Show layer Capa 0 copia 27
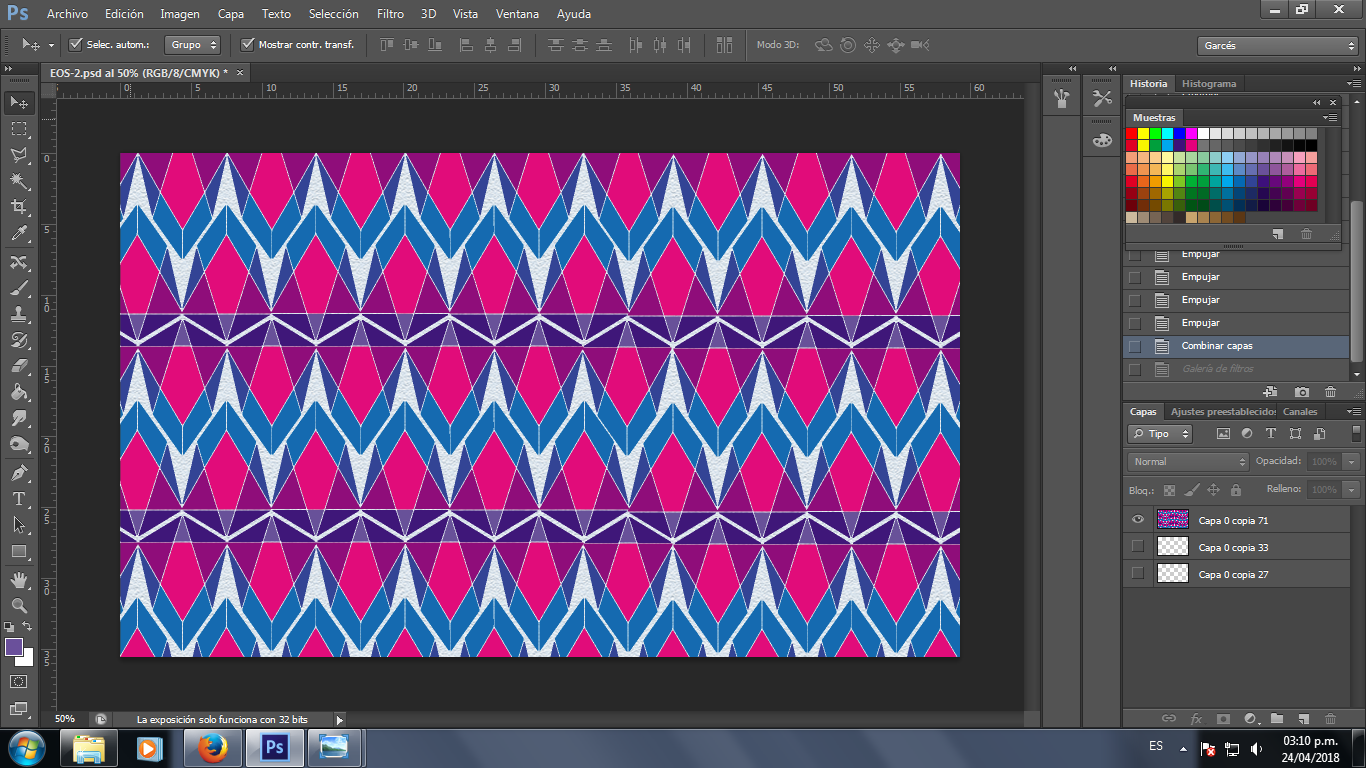The width and height of the screenshot is (1366, 768). point(1137,574)
